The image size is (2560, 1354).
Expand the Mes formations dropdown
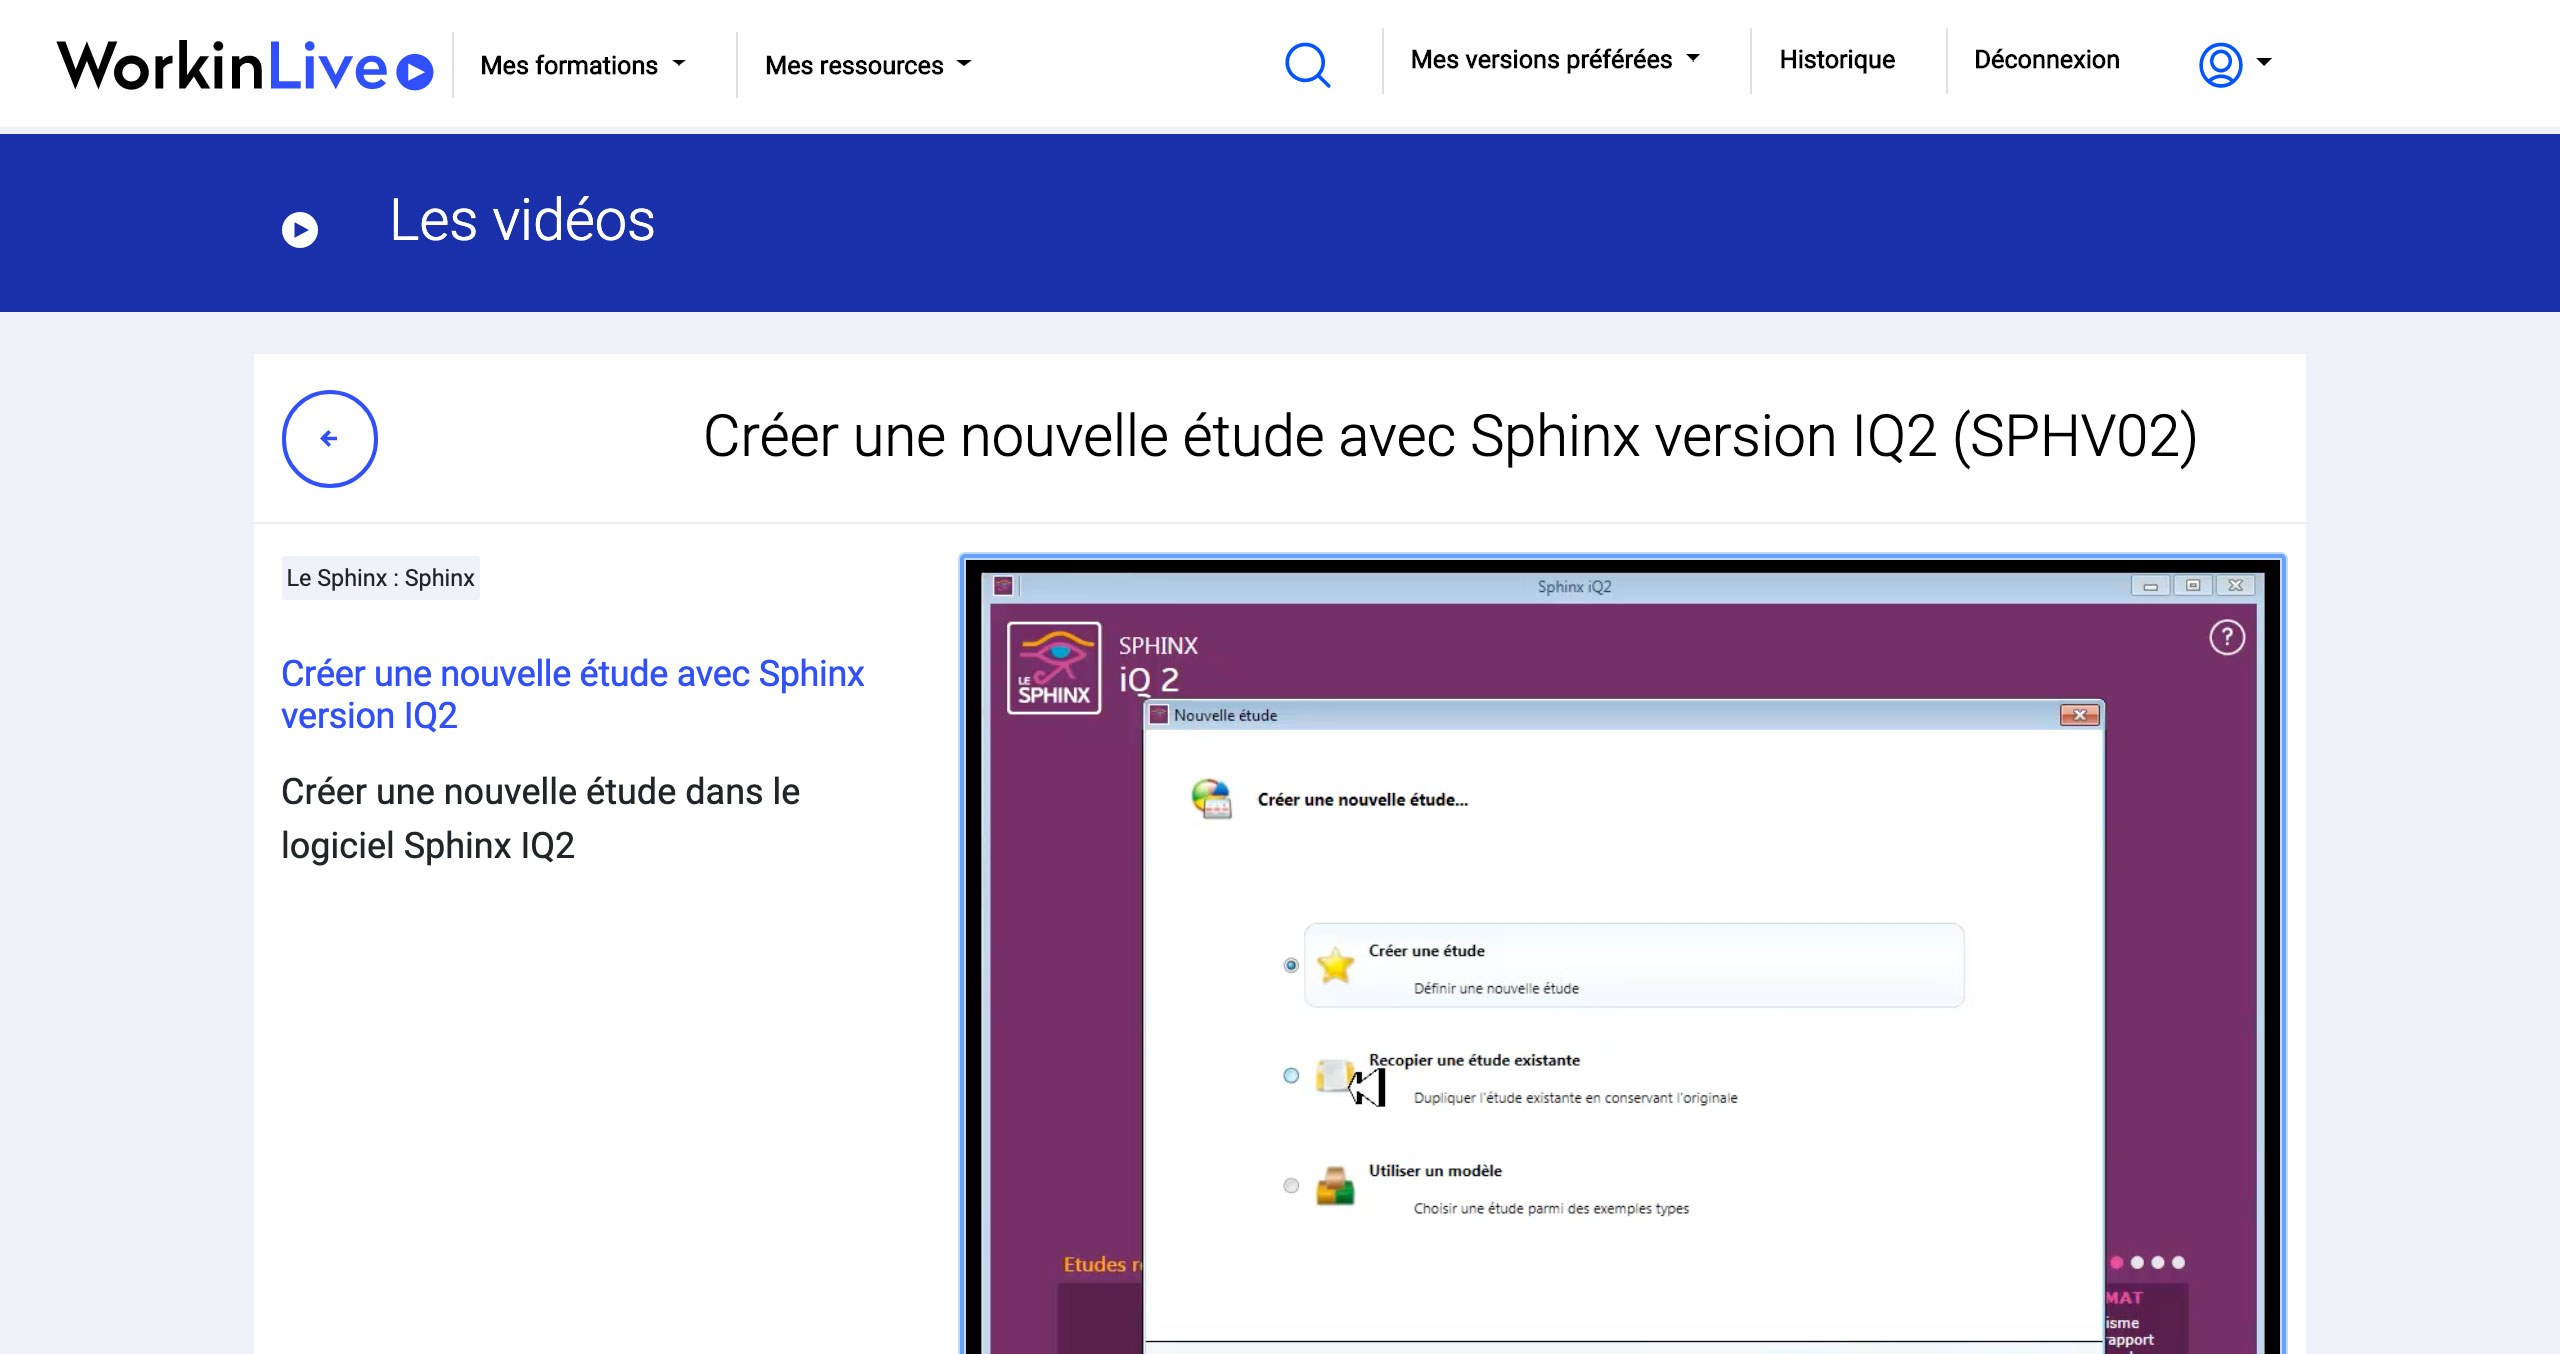582,65
